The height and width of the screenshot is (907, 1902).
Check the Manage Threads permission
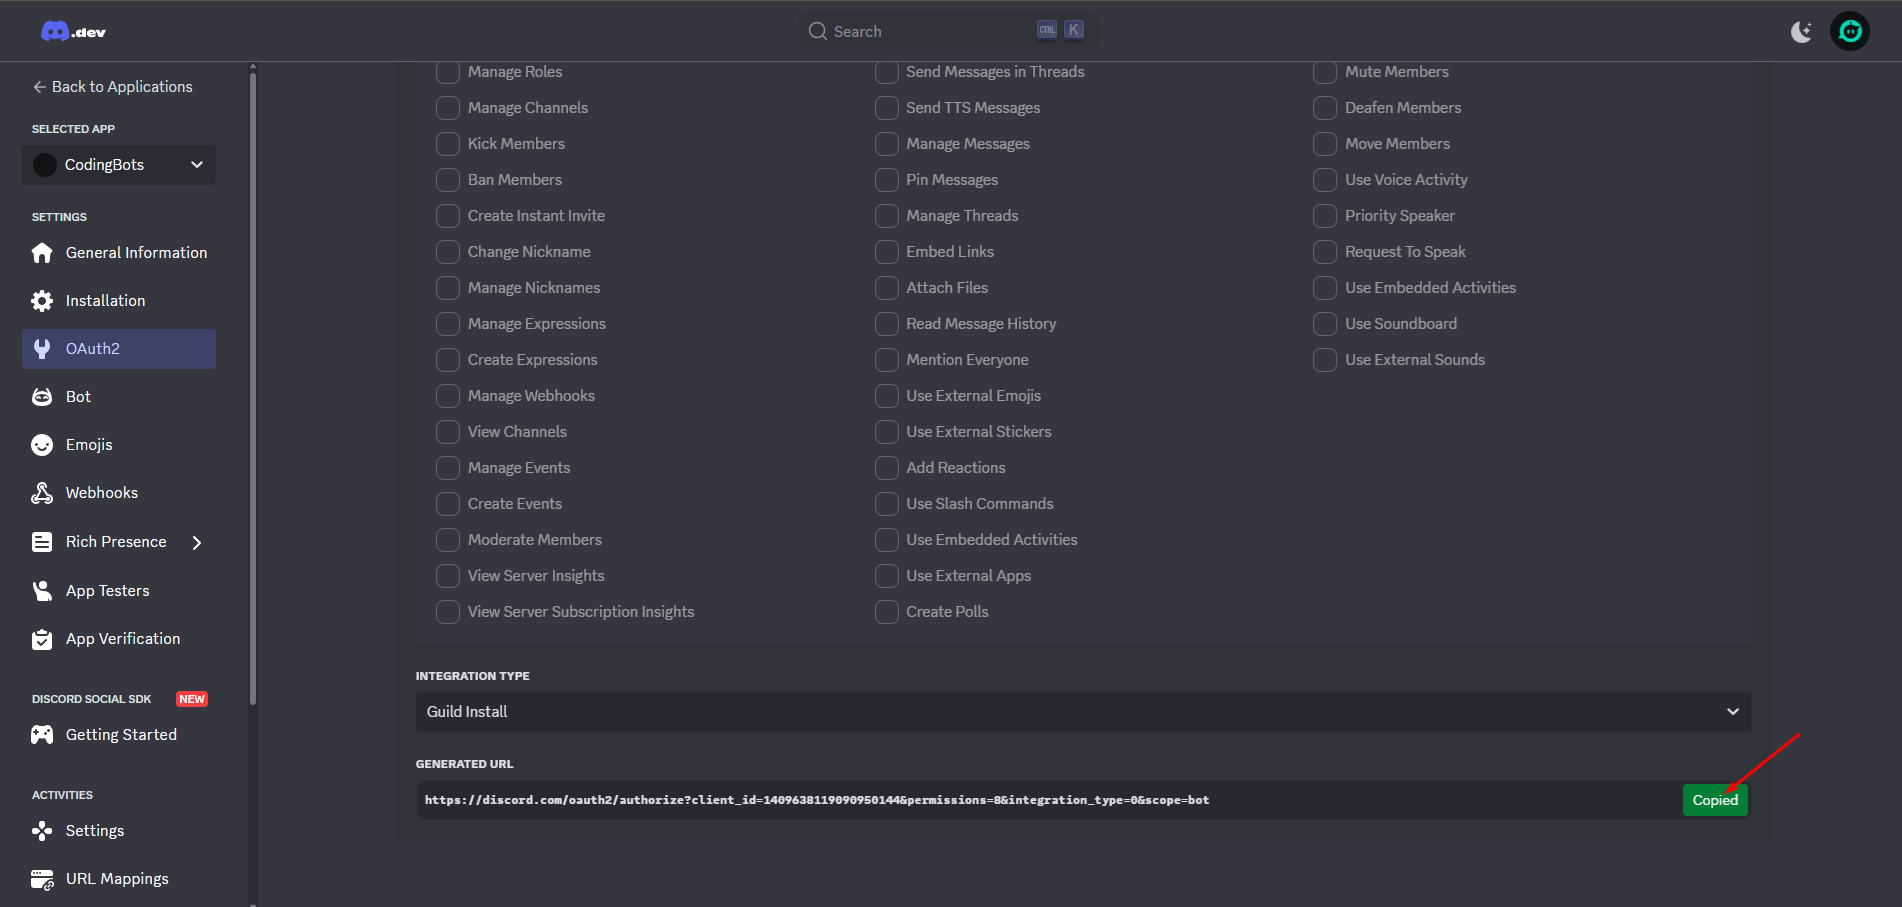click(x=887, y=216)
